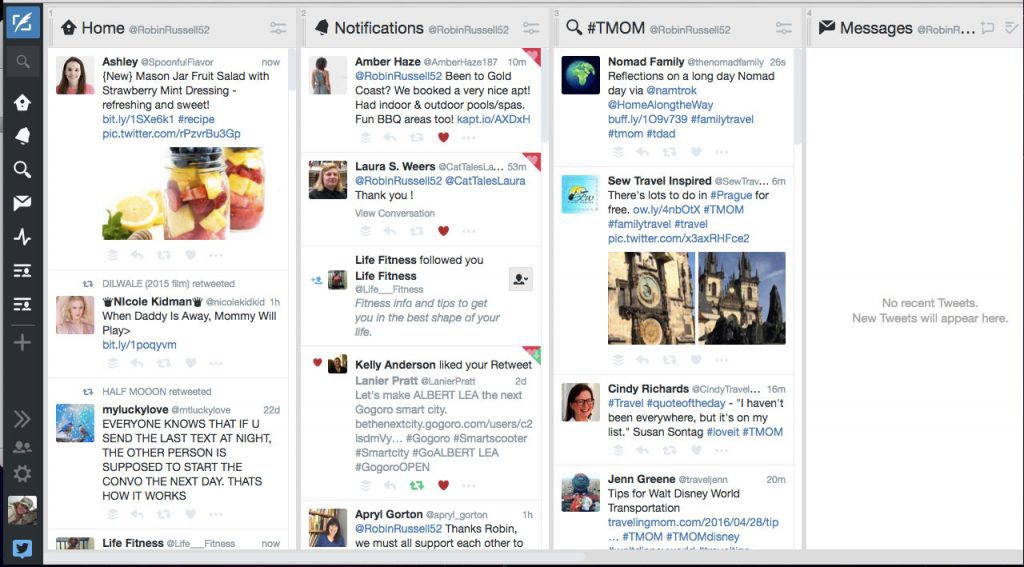This screenshot has height=567, width=1024.
Task: Open the Accounts icon in the sidebar
Action: 22,447
